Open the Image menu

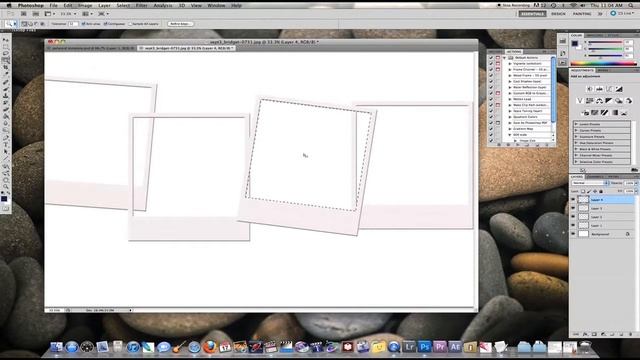tap(85, 6)
